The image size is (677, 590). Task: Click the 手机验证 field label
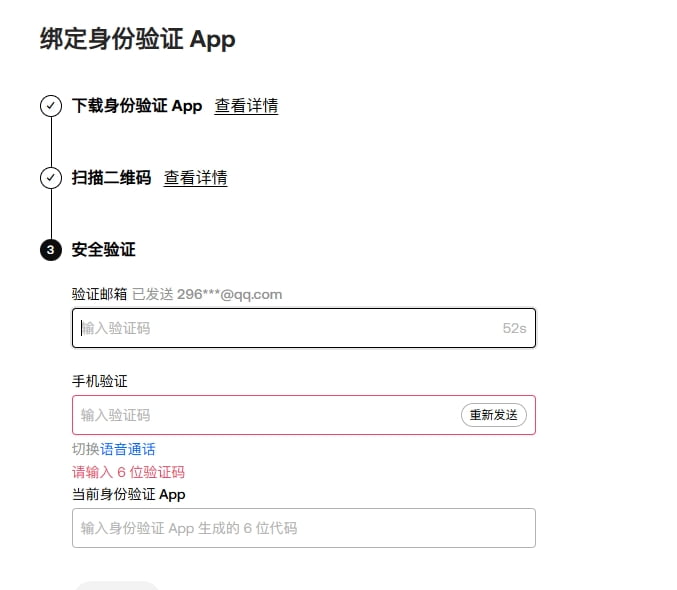[100, 381]
